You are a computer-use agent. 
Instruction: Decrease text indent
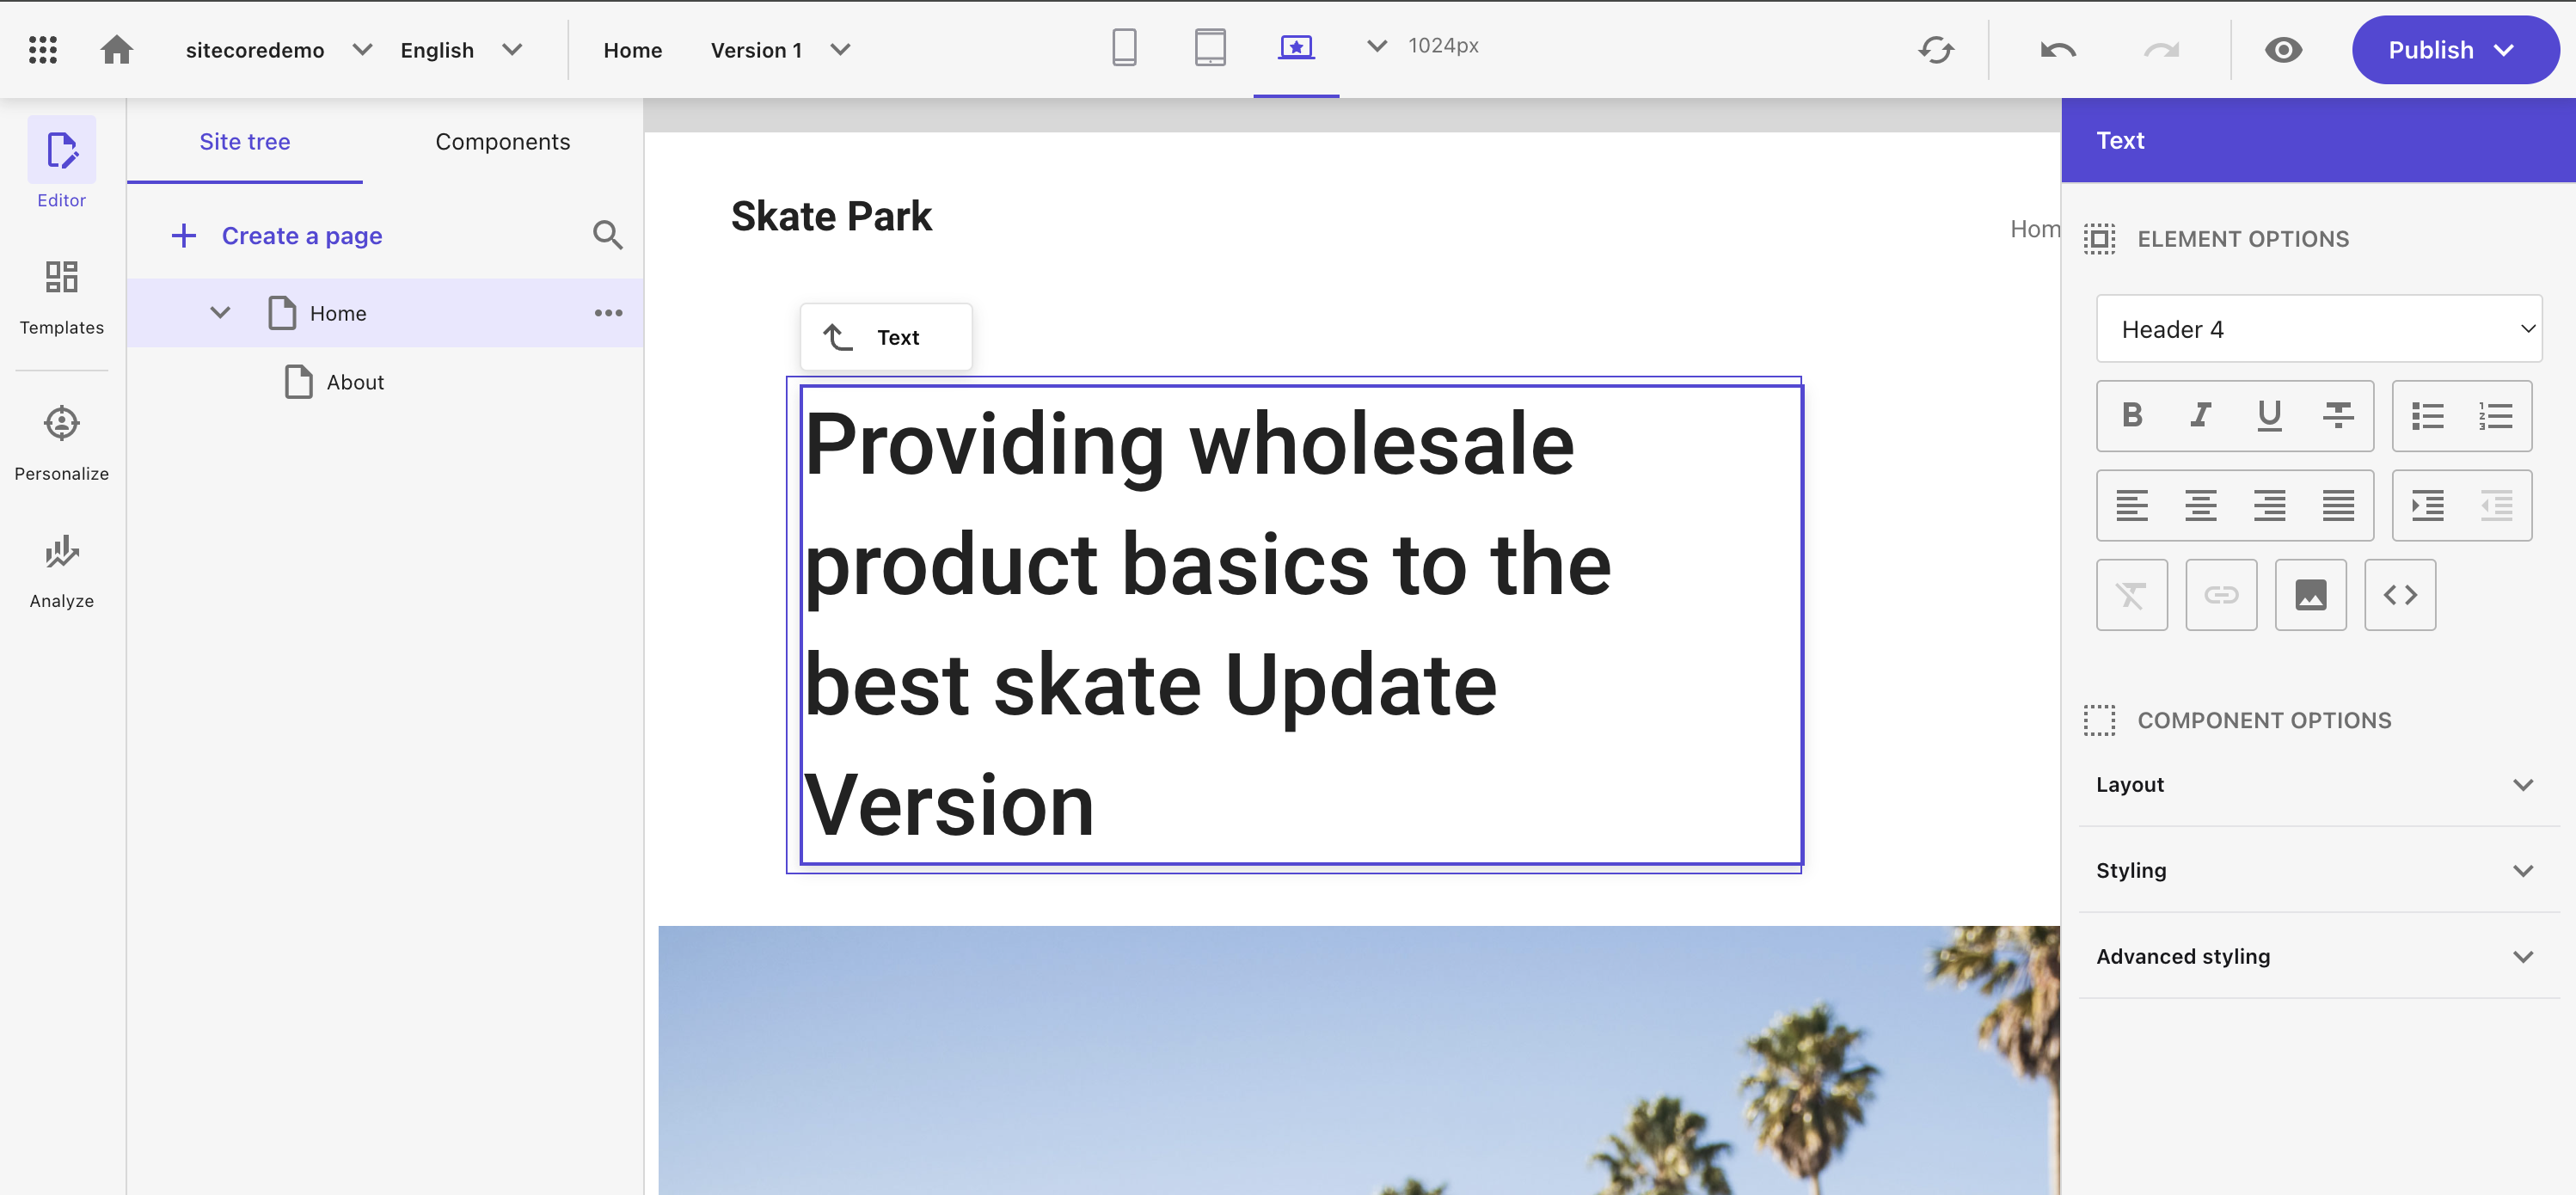point(2496,505)
